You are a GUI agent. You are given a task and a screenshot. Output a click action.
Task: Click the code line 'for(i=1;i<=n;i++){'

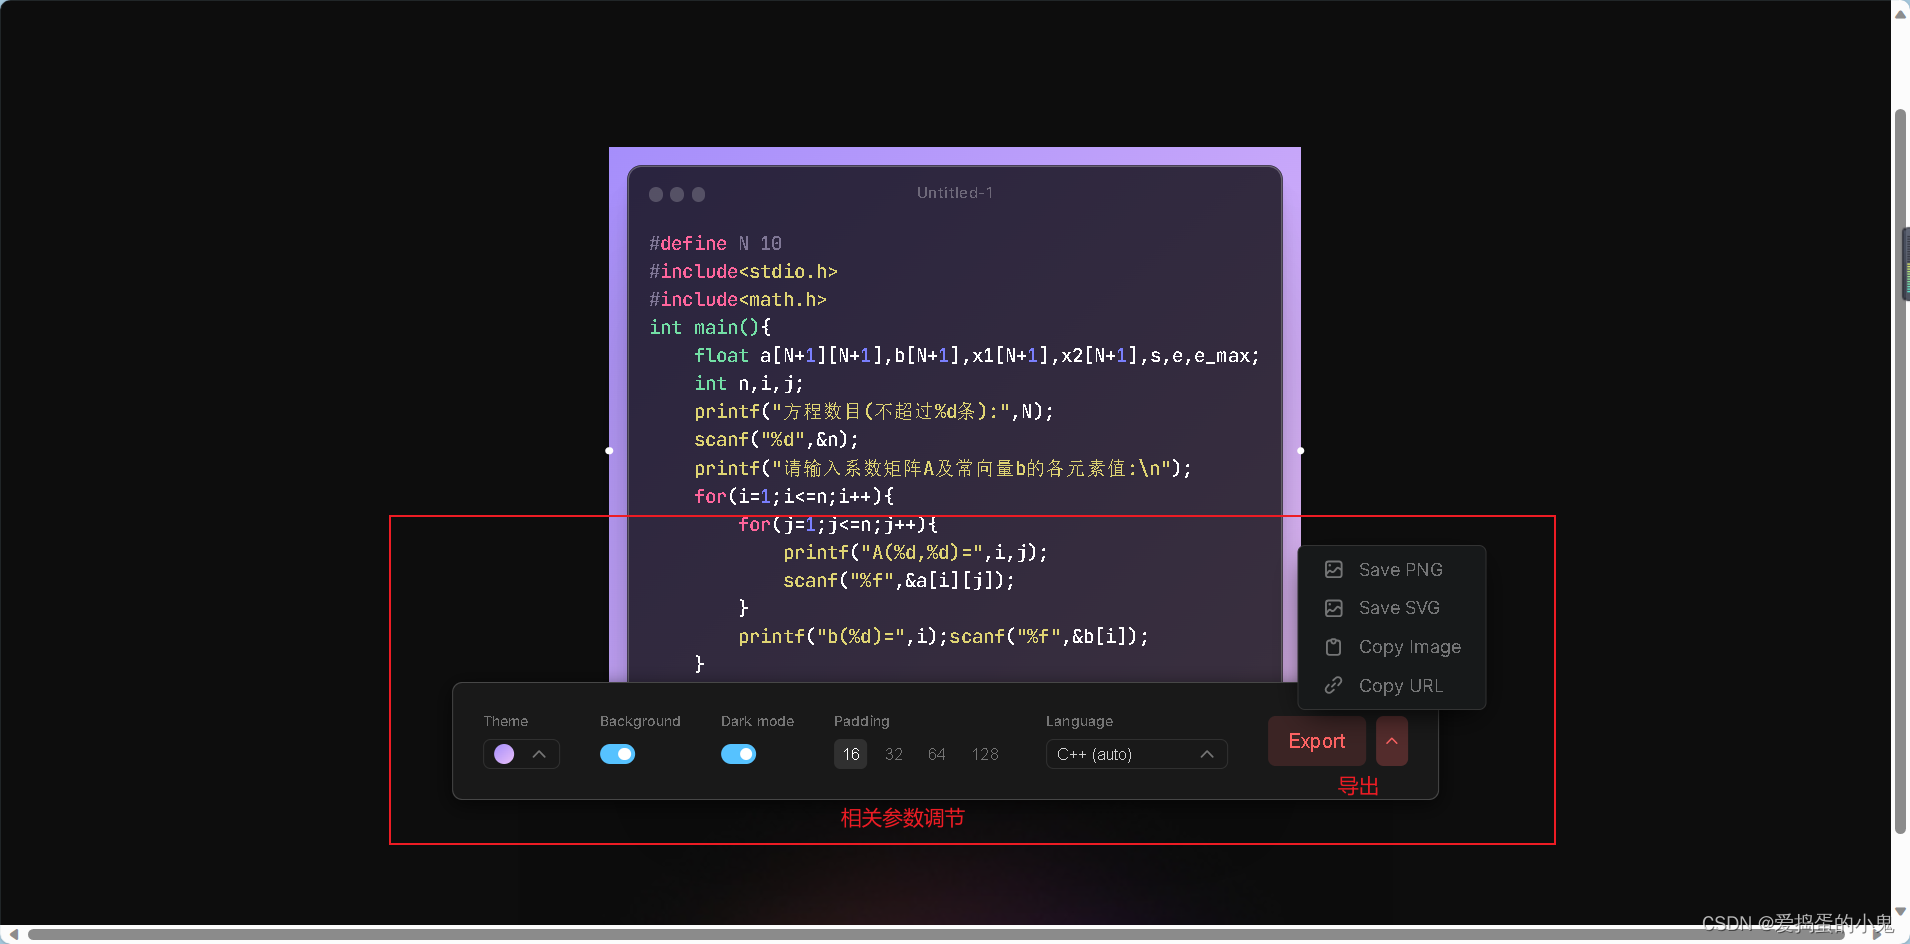794,496
